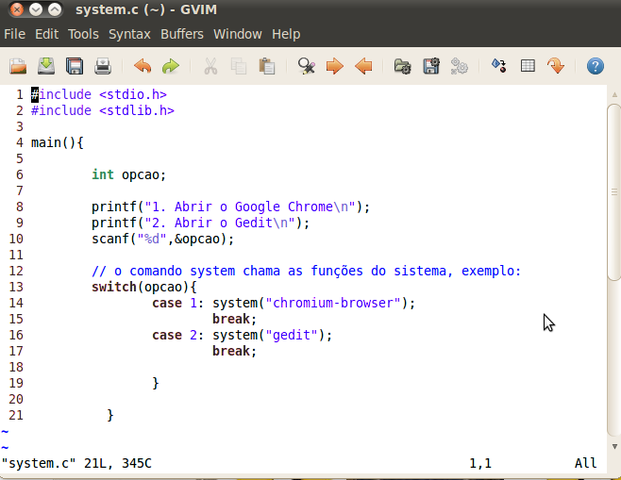The width and height of the screenshot is (621, 480).
Task: Click the window maximize button
Action: pos(55,10)
